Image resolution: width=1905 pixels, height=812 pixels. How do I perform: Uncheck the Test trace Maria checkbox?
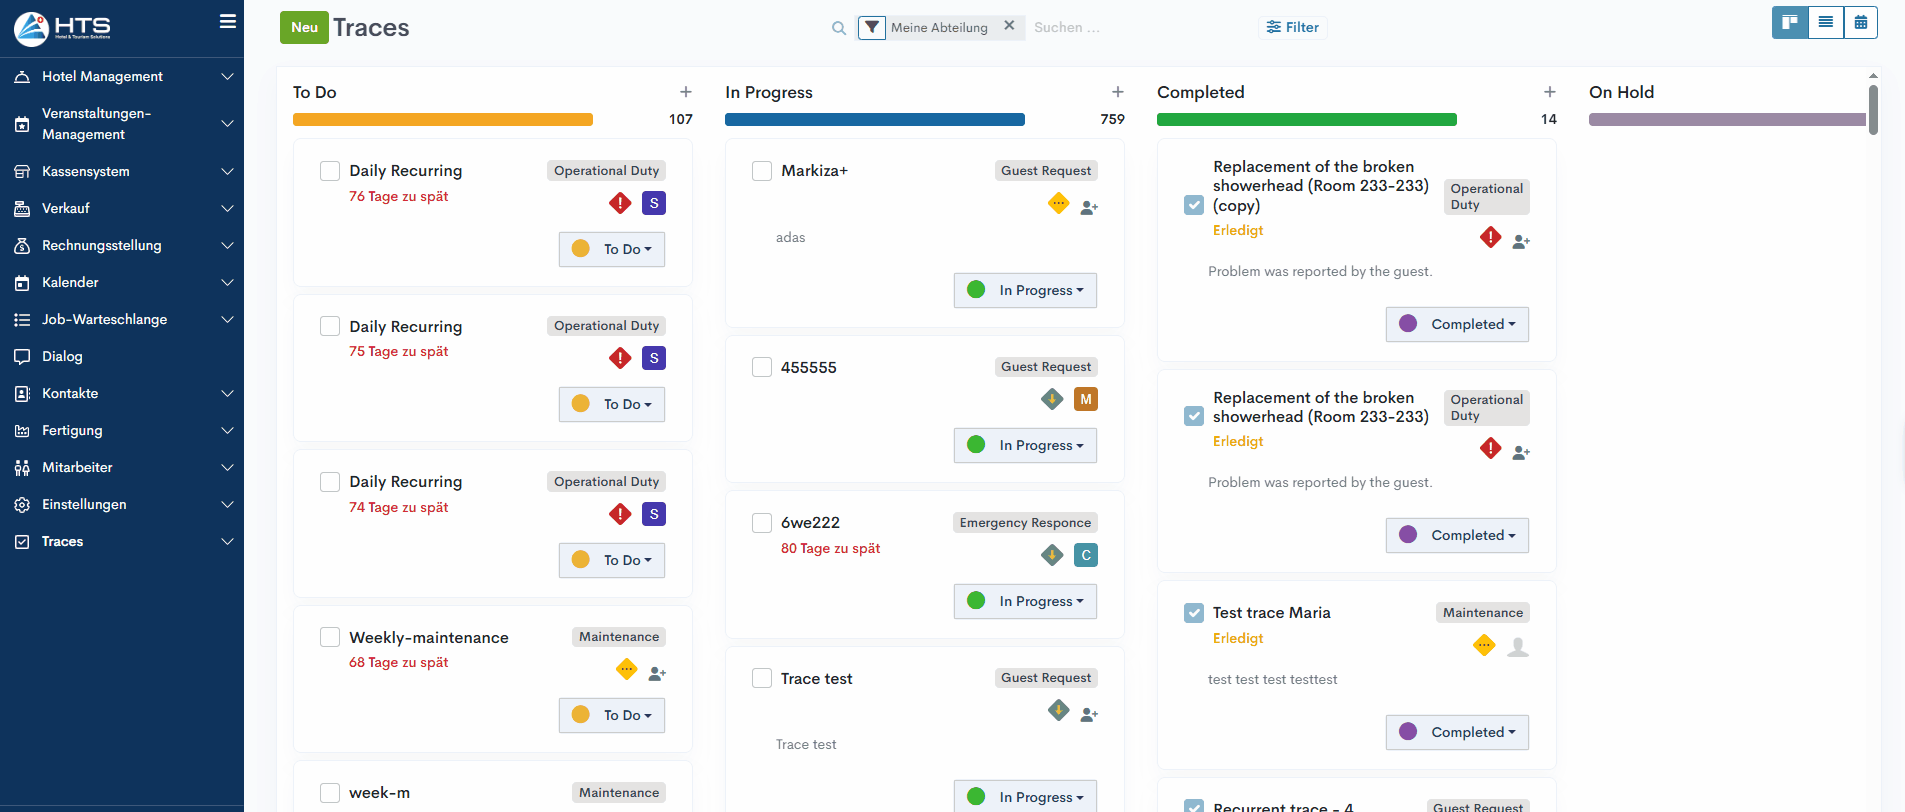tap(1193, 613)
